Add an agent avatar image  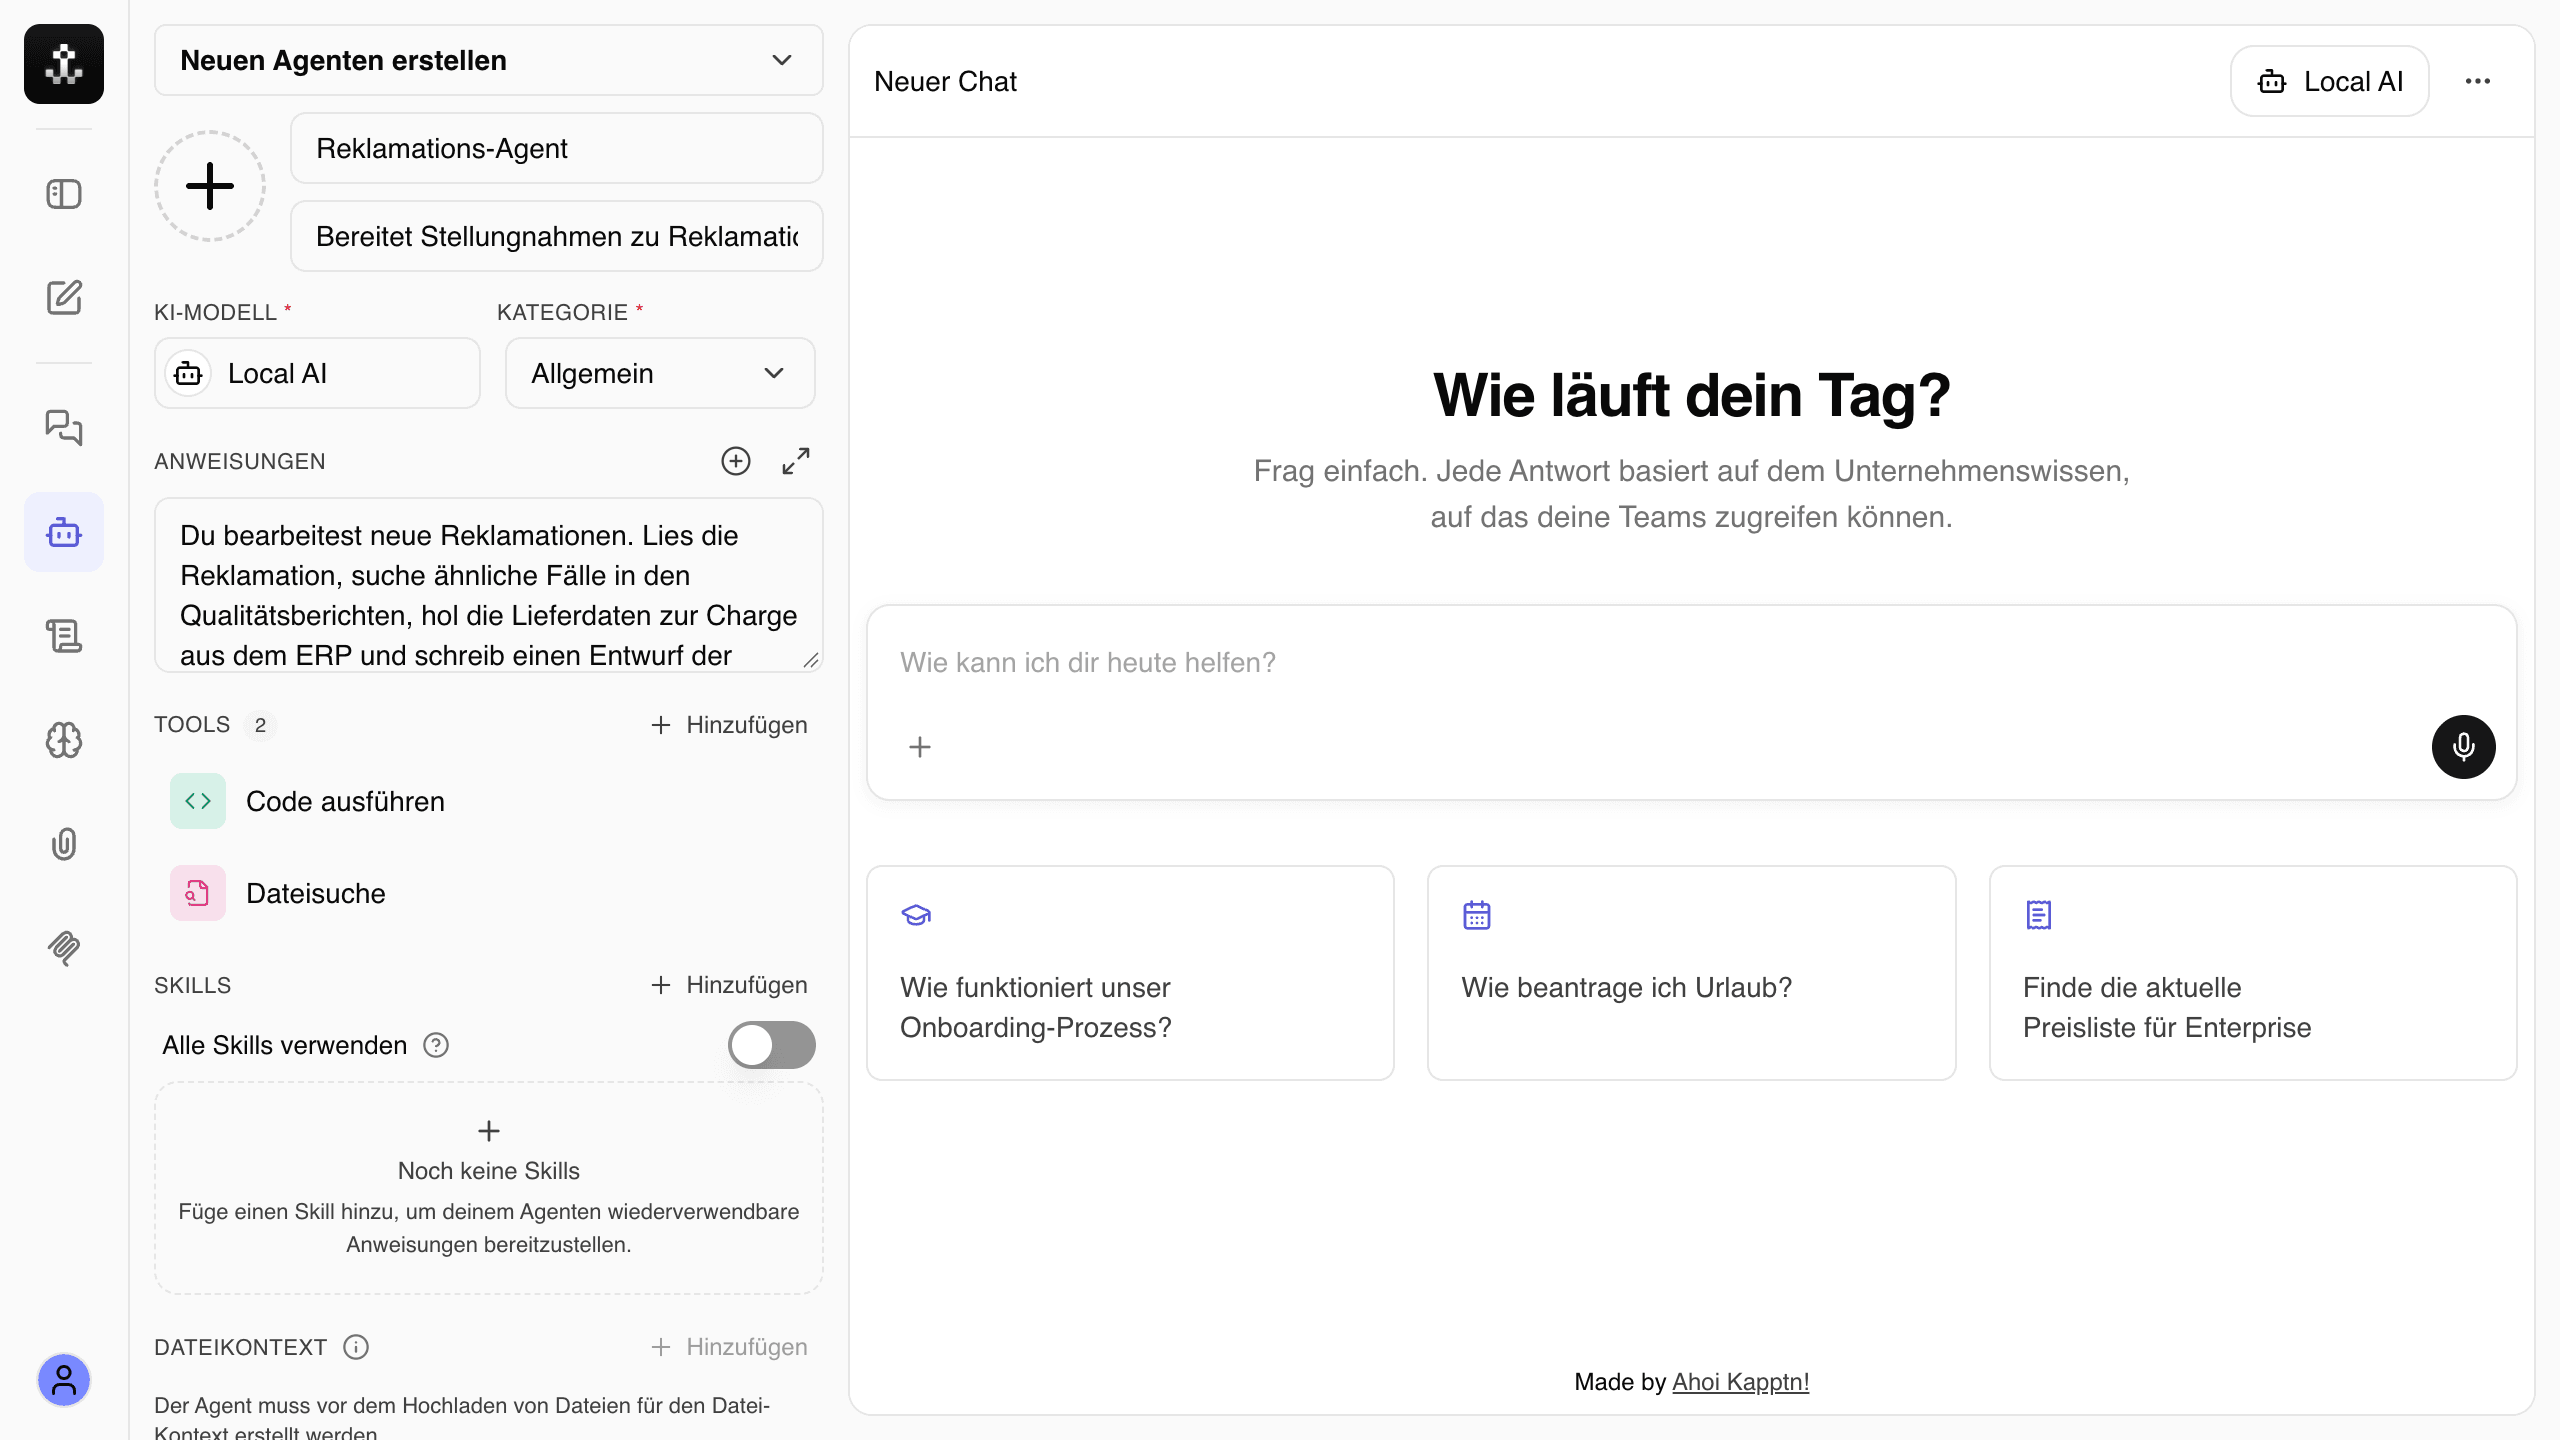pos(210,186)
